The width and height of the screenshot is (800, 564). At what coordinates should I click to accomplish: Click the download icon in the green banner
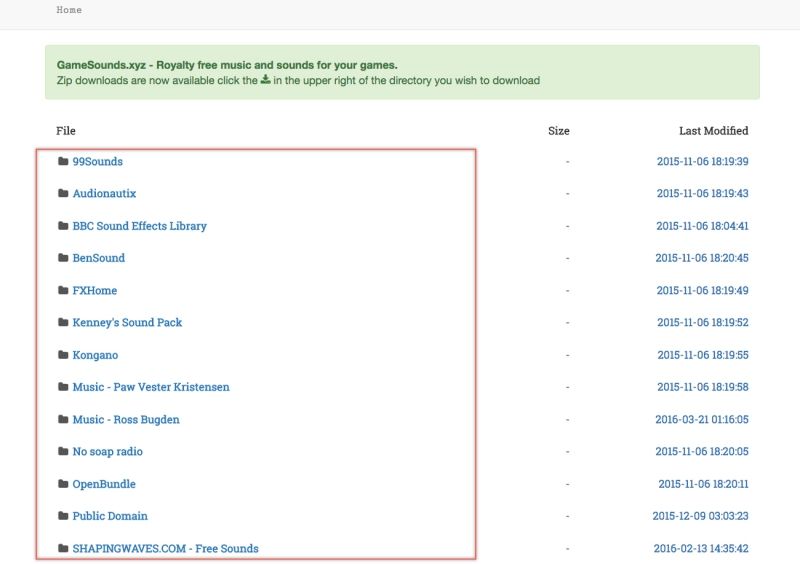265,80
